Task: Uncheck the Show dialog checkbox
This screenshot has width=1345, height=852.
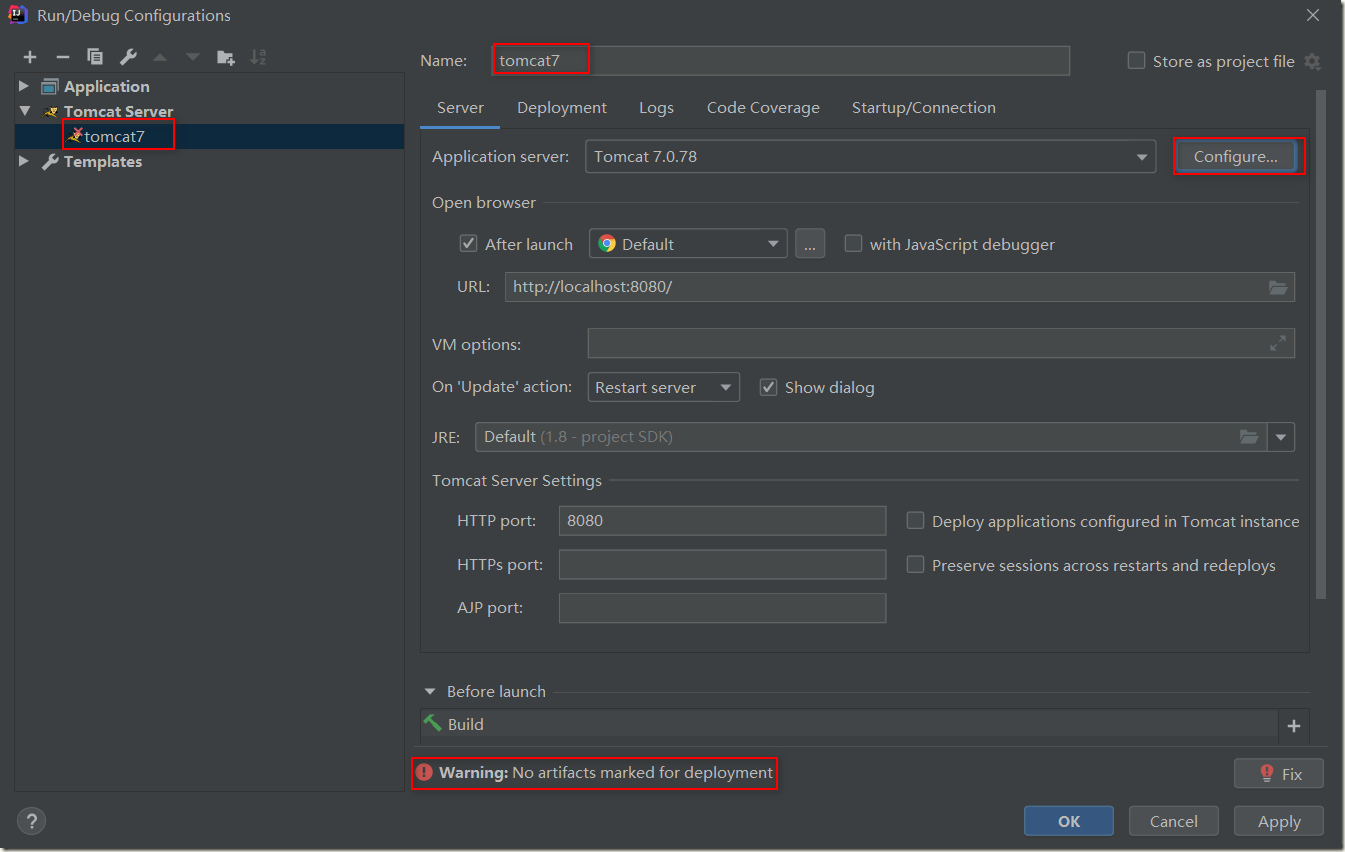Action: click(768, 387)
